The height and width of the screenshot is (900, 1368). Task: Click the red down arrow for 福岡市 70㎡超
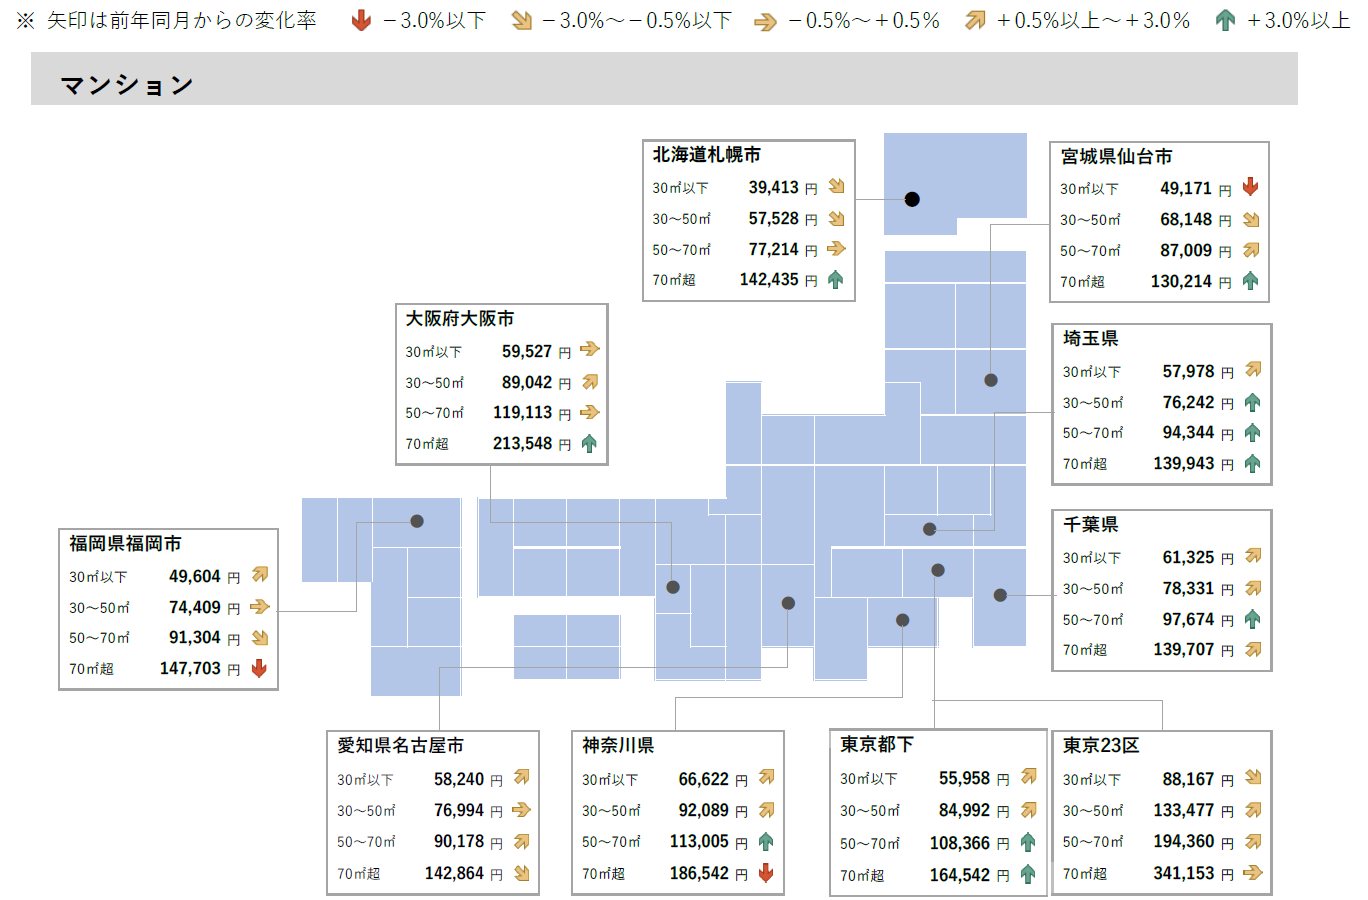tap(258, 668)
